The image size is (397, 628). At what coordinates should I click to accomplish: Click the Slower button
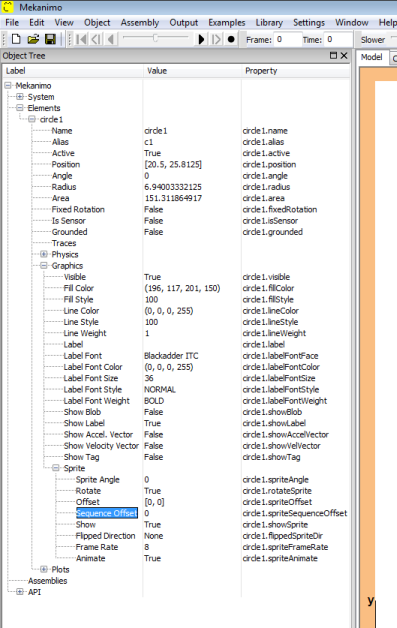[373, 40]
